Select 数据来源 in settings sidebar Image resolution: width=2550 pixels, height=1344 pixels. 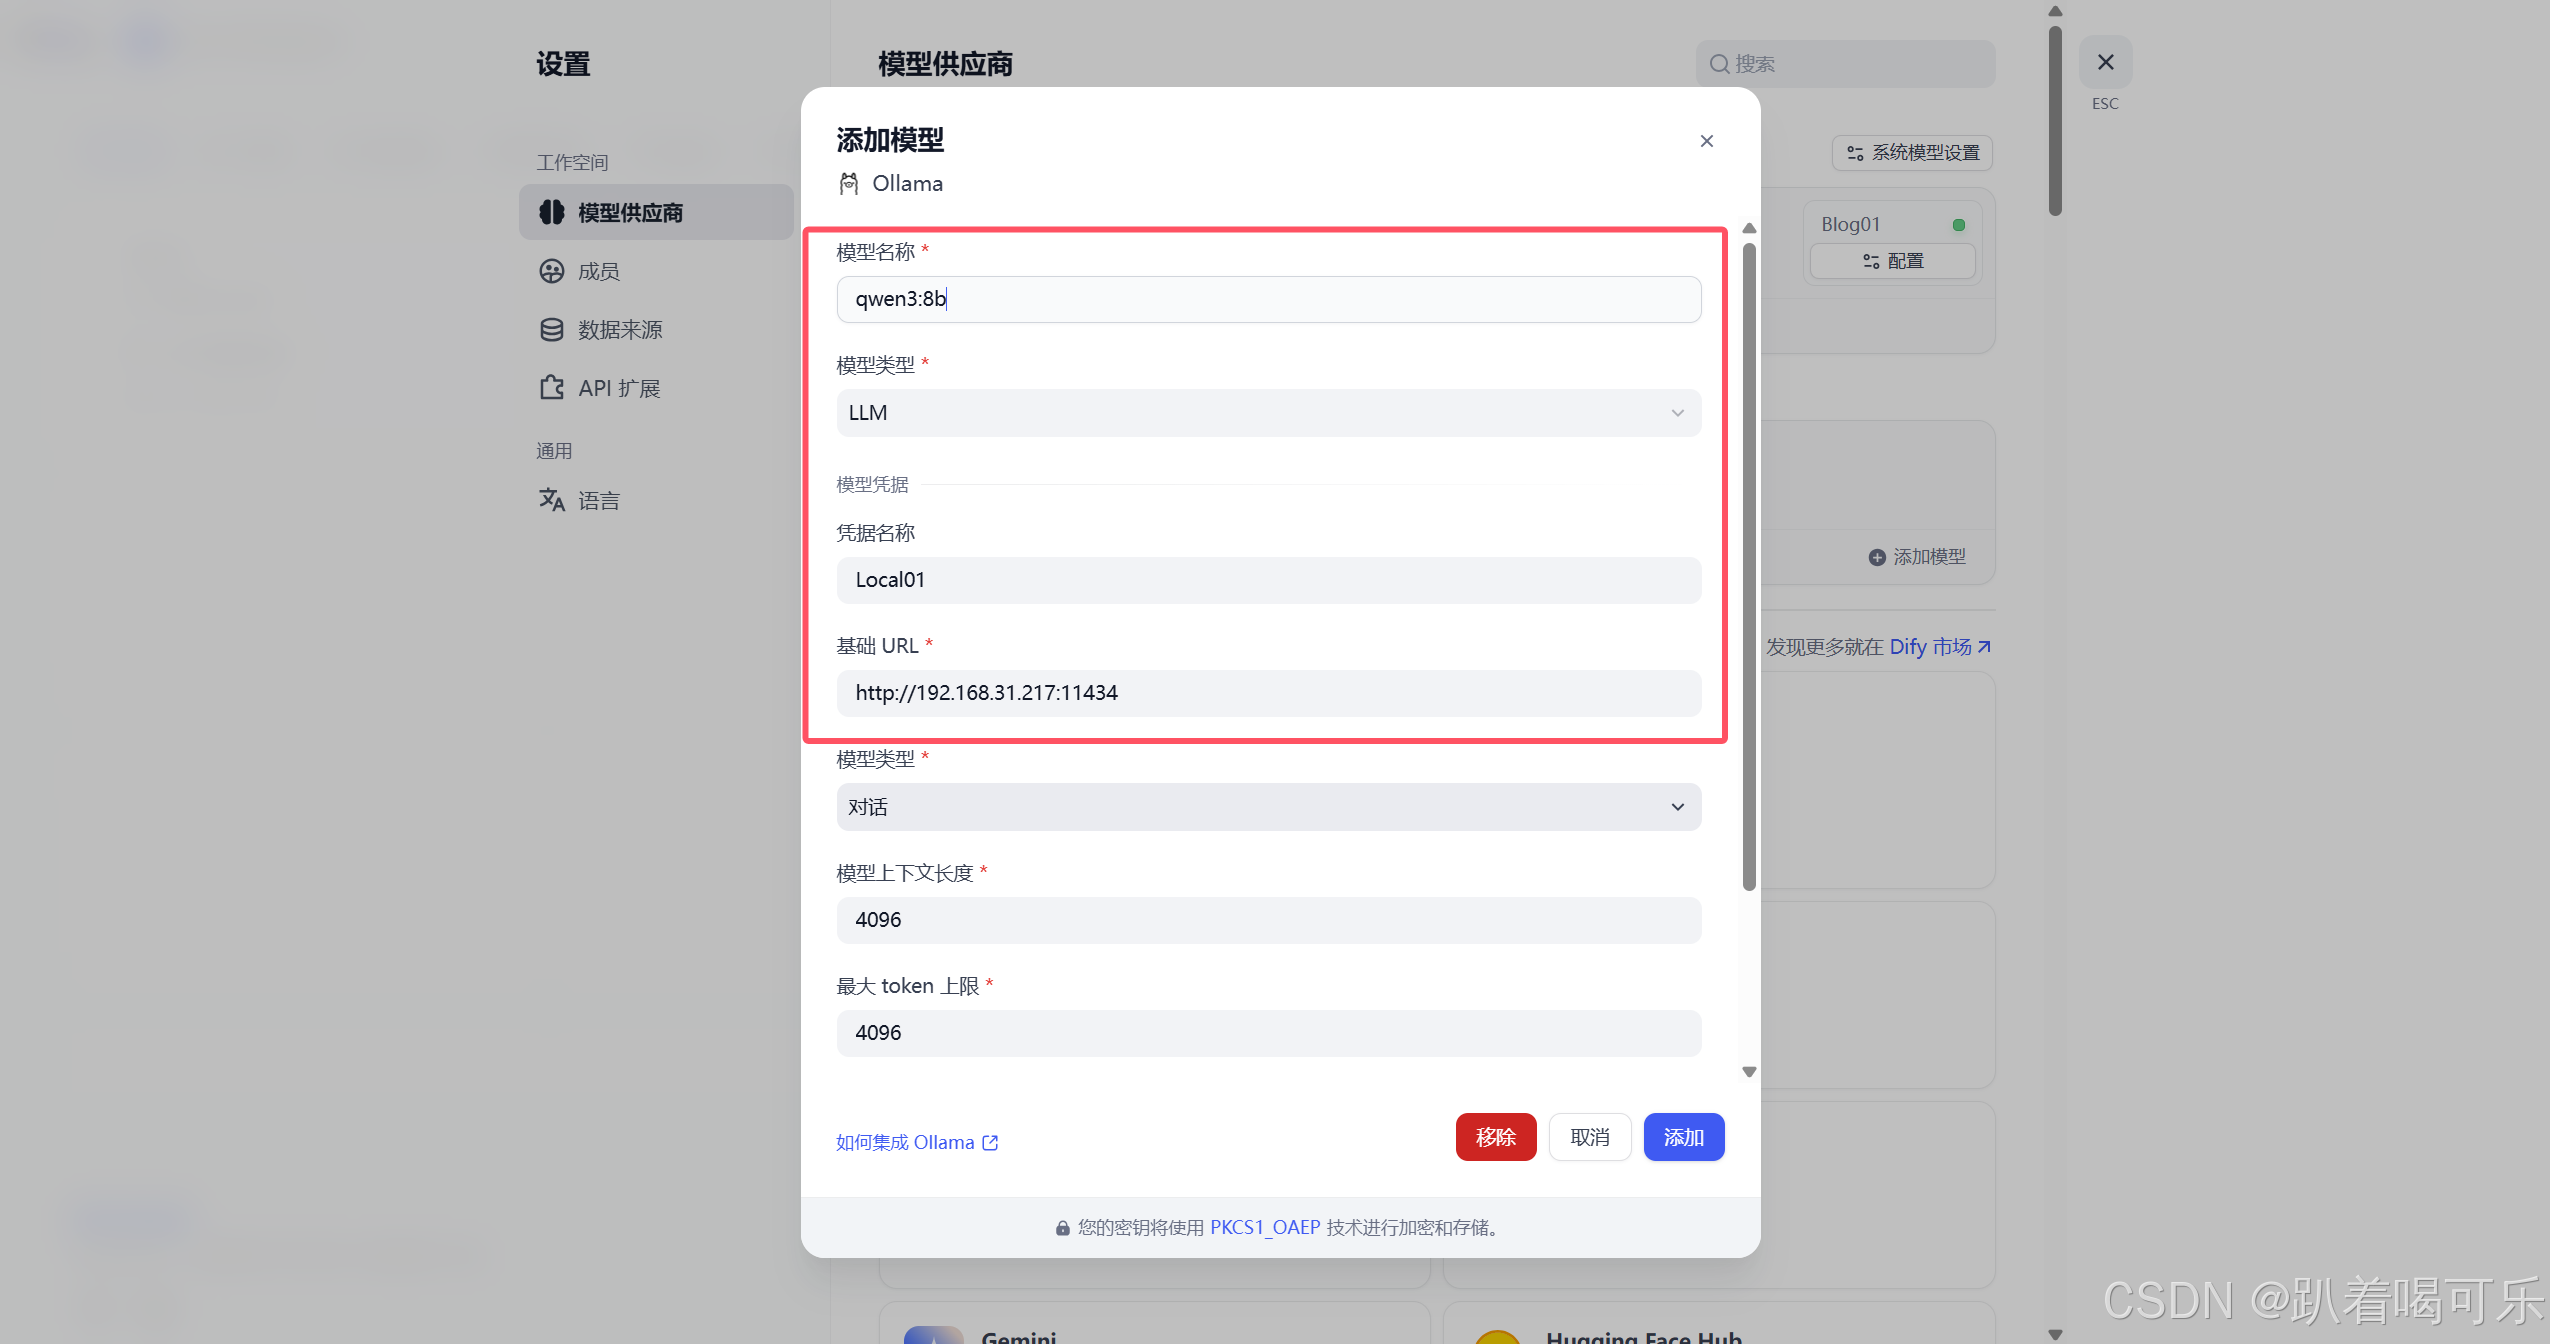pos(656,330)
